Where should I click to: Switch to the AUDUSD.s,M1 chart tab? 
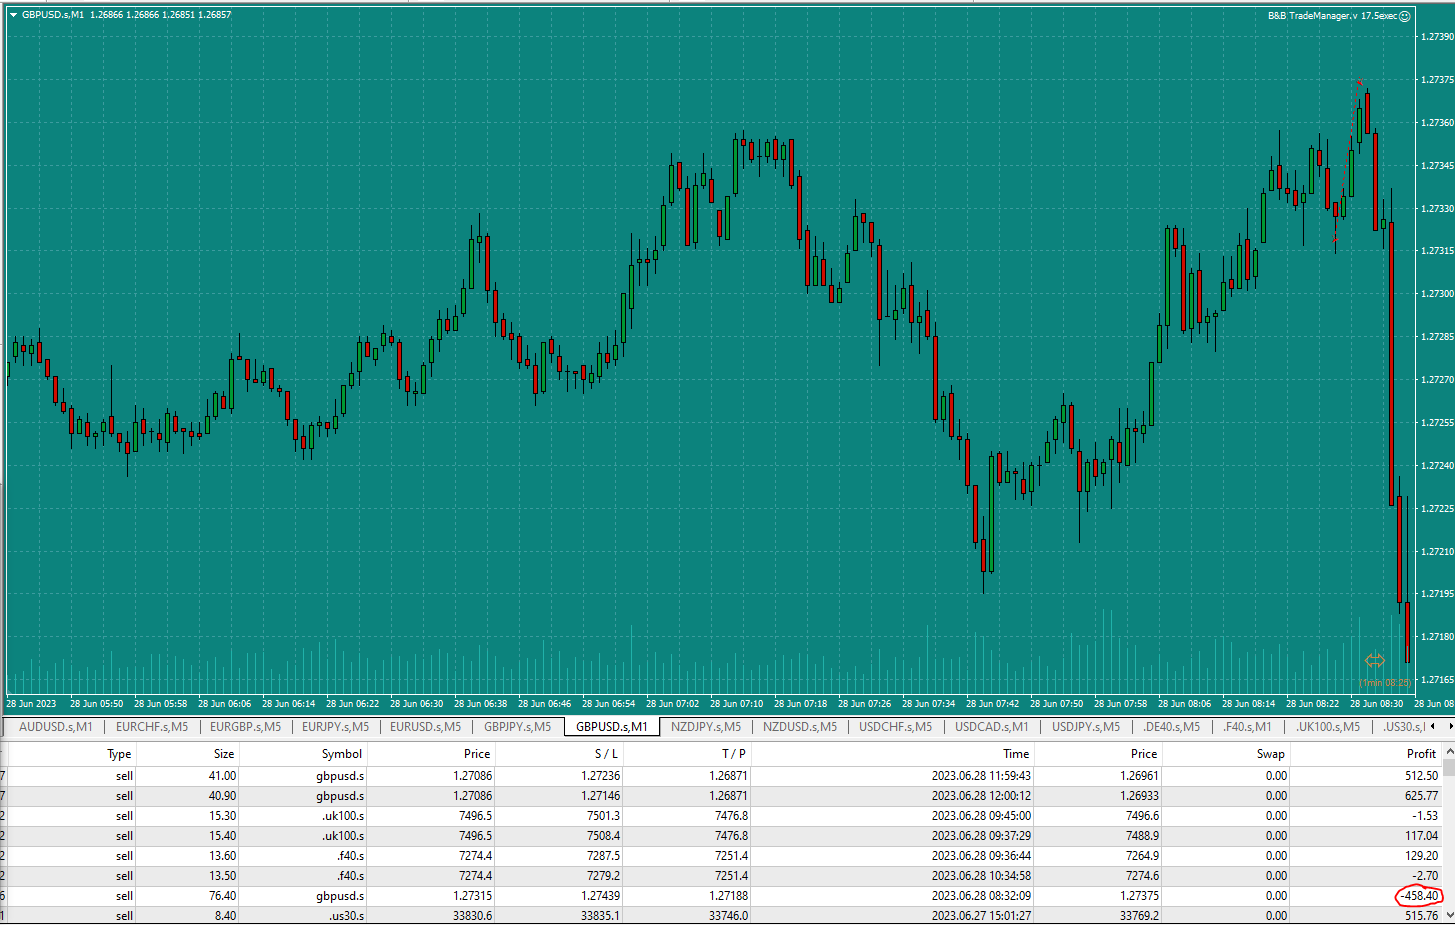click(x=55, y=727)
